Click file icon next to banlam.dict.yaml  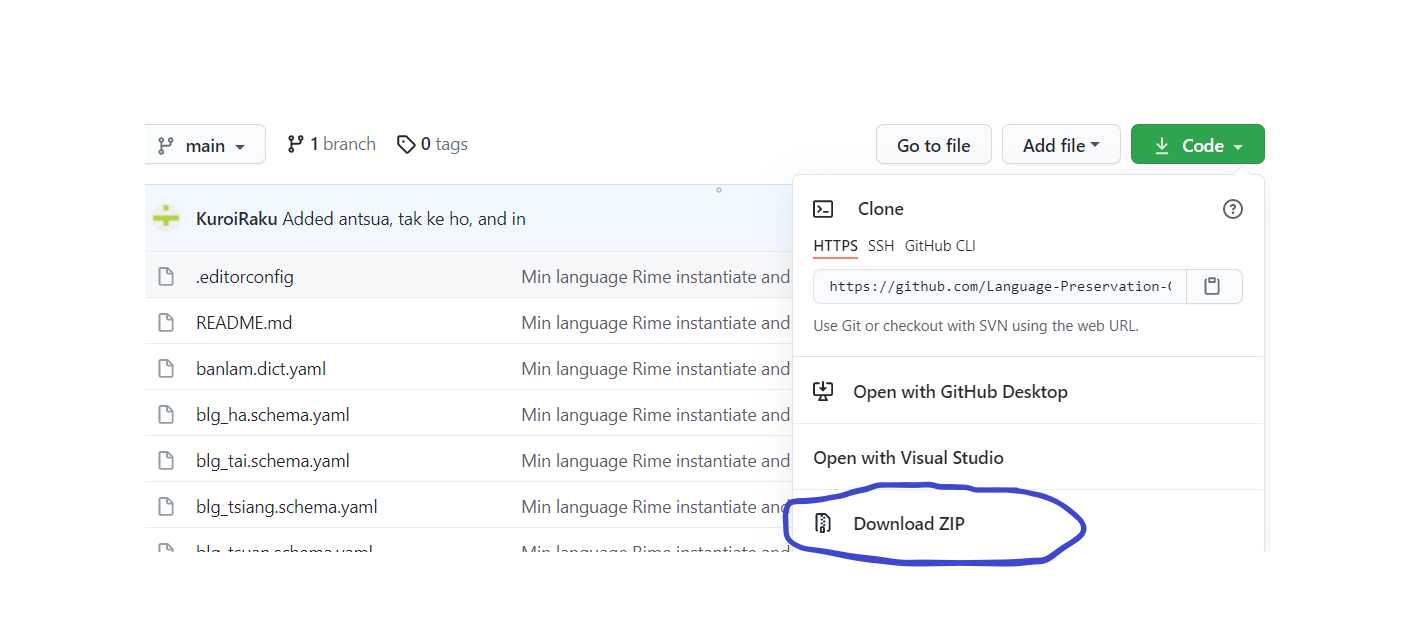[x=166, y=369]
